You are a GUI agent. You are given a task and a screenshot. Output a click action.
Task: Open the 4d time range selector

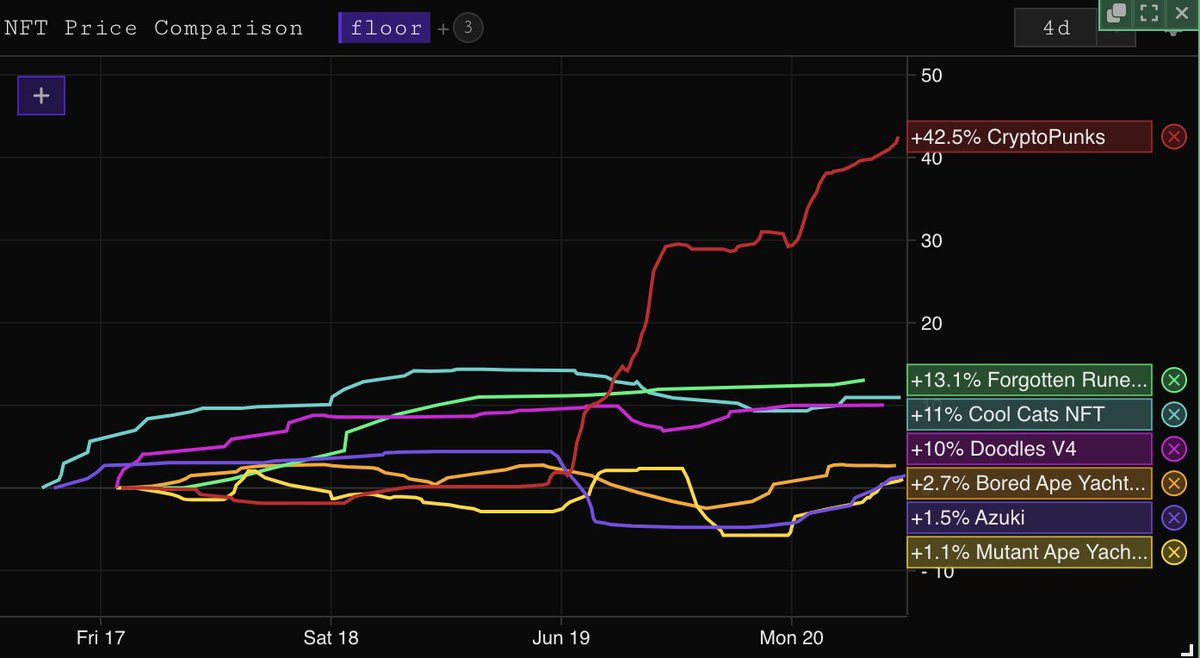1057,28
